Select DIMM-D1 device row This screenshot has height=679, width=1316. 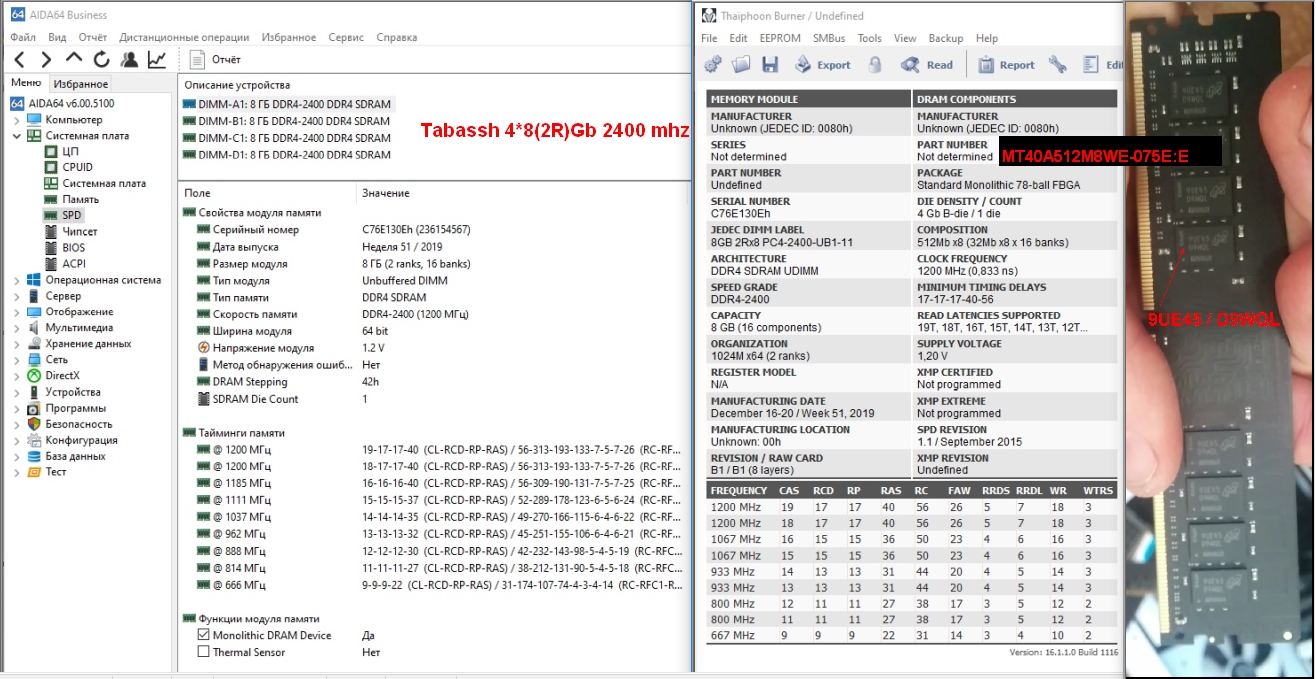(x=287, y=155)
